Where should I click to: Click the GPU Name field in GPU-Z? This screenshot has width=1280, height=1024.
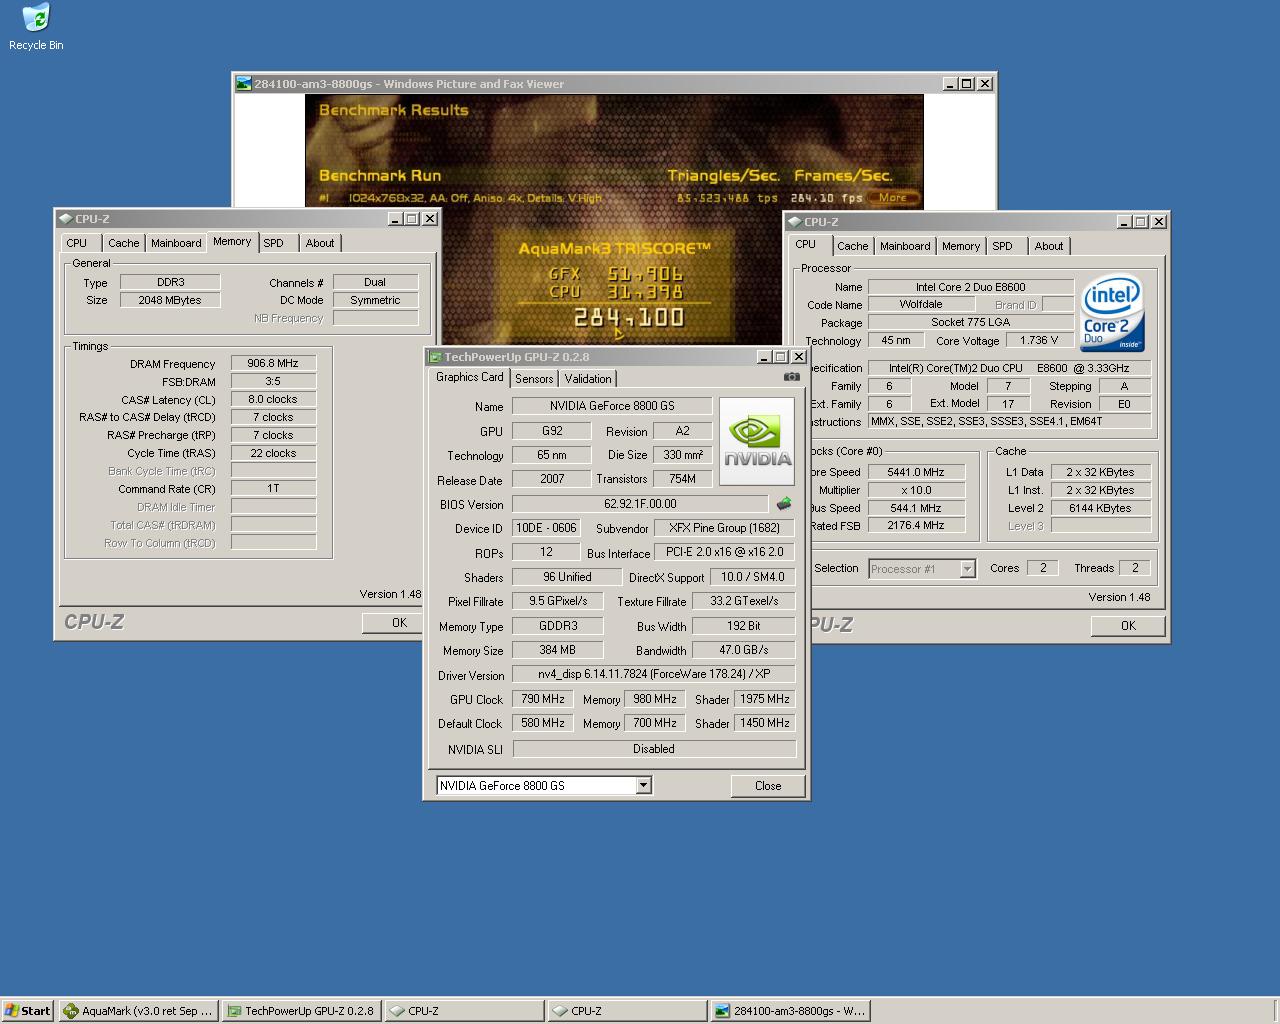click(x=612, y=406)
